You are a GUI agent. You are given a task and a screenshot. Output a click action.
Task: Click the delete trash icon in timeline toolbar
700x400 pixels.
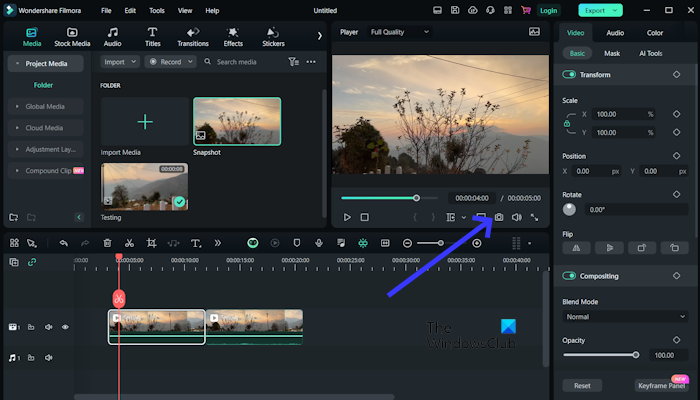tap(107, 243)
